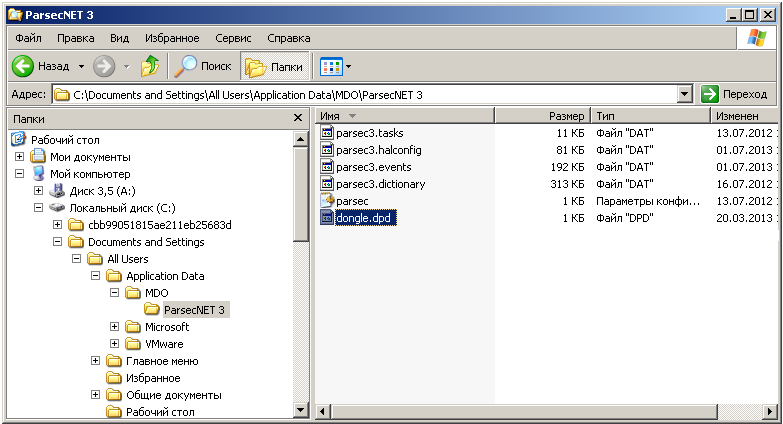Collapse the MDO folder node
This screenshot has width=783, height=424.
click(114, 293)
